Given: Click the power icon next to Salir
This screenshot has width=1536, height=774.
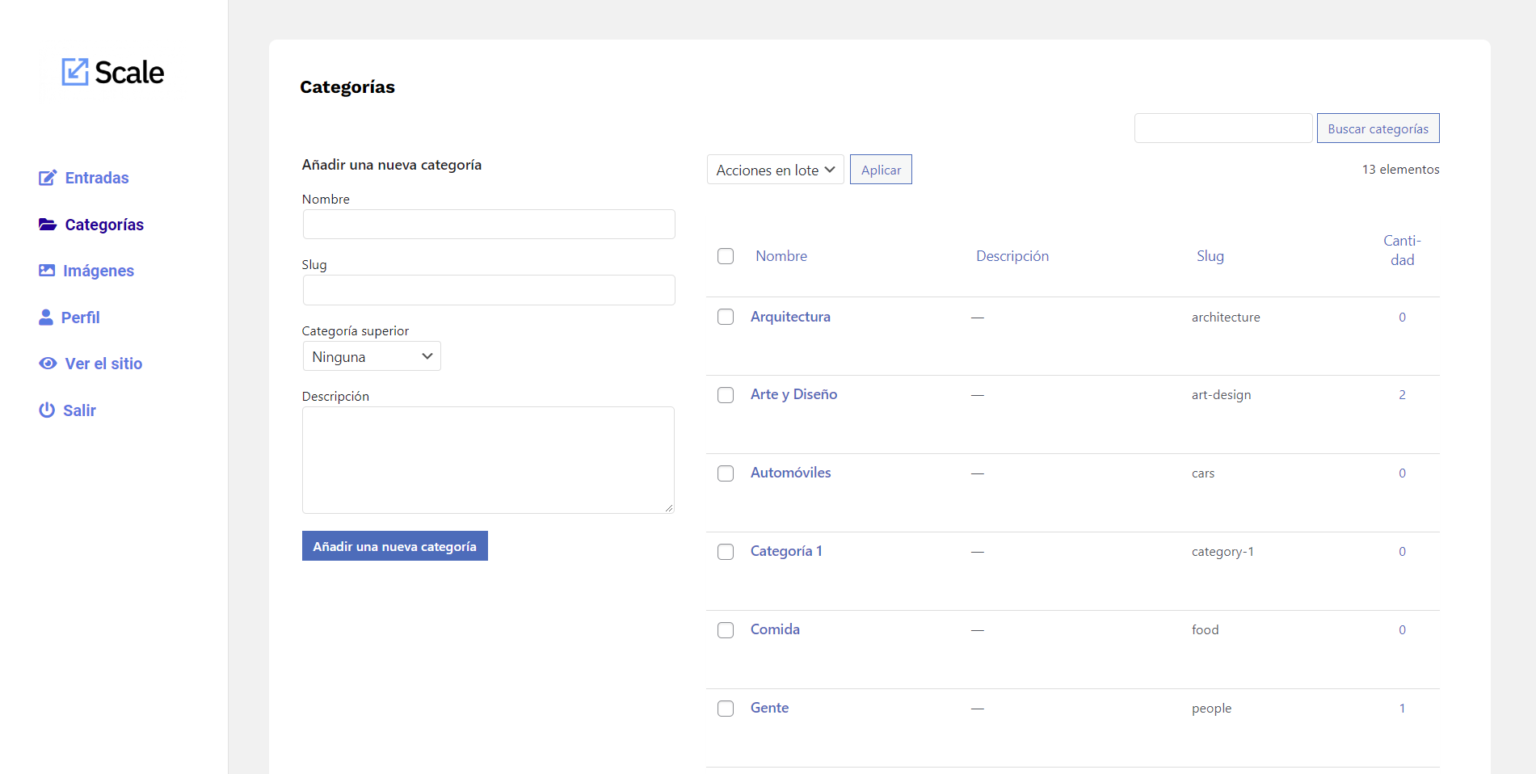Looking at the screenshot, I should coord(47,410).
